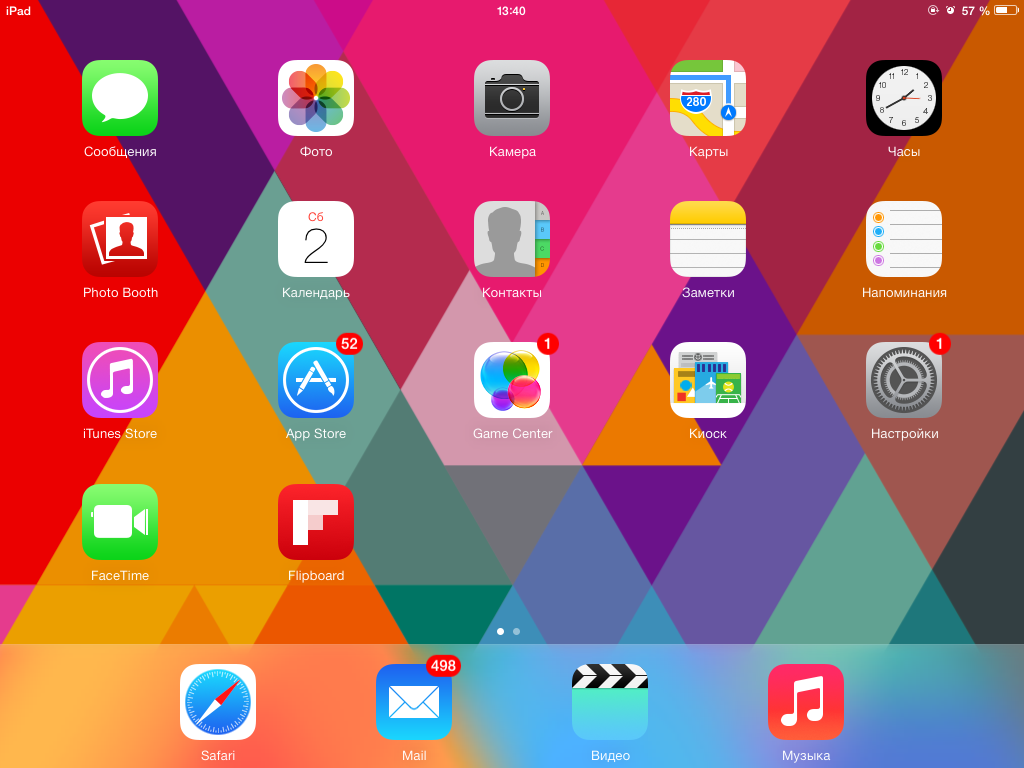This screenshot has height=768, width=1024.
Task: Tap the notification badge on Настройки
Action: 939,344
